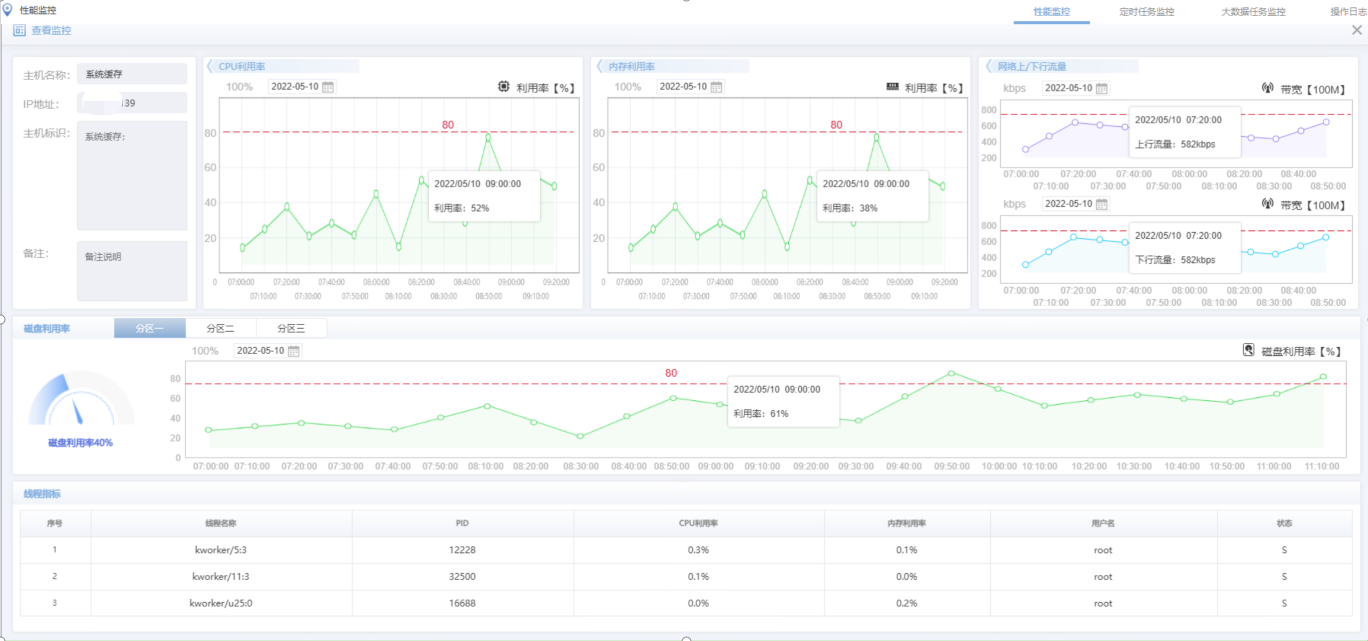
Task: Open the 大数据任务监控 tab
Action: click(x=1253, y=12)
